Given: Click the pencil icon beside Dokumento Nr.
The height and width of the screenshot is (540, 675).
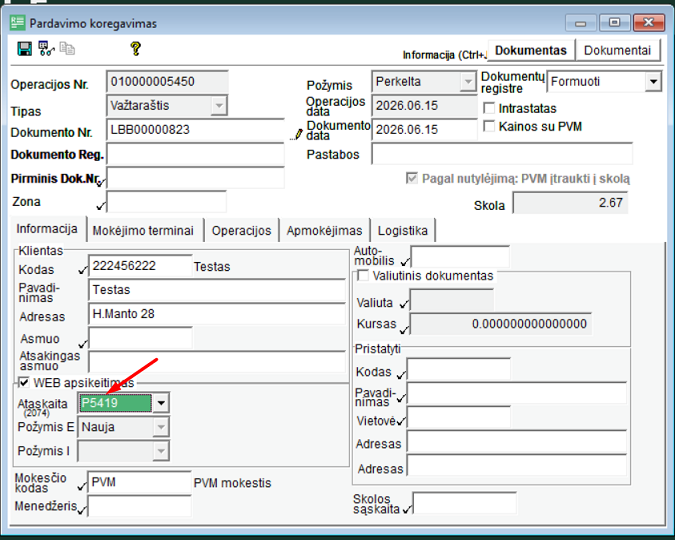Looking at the screenshot, I should tap(297, 134).
